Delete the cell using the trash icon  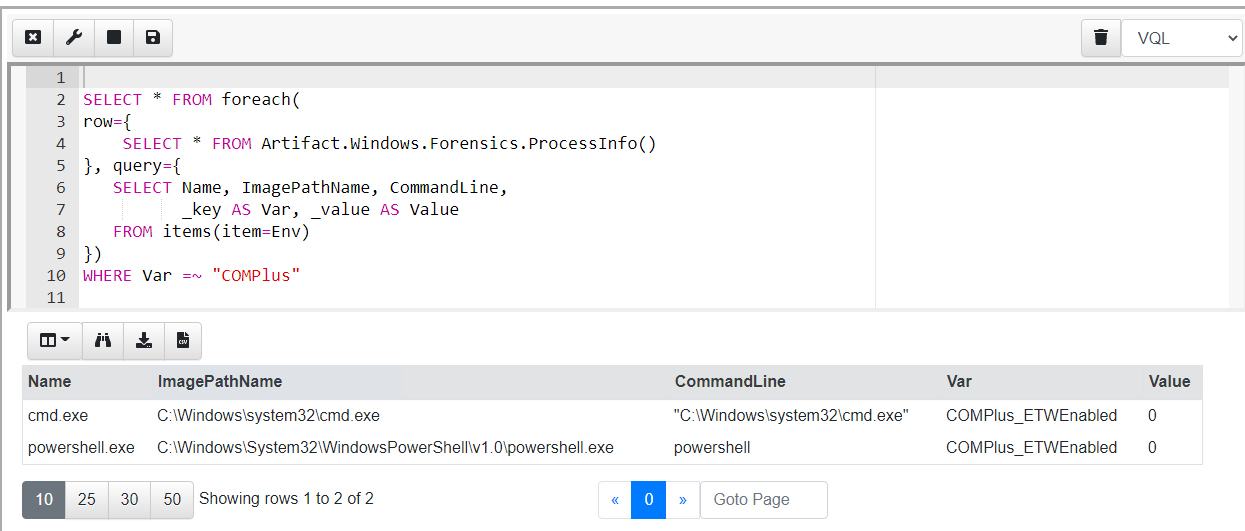pos(1101,38)
